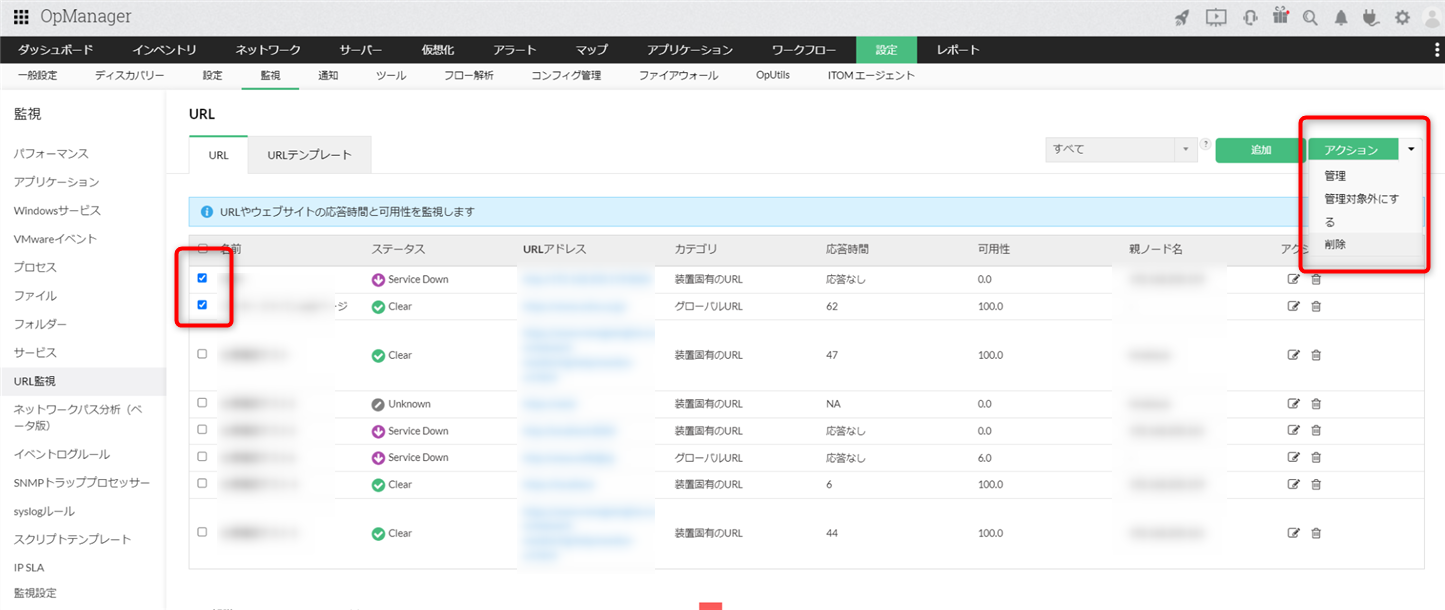Choose 管理 from the action menu
This screenshot has height=610, width=1445.
1334,176
